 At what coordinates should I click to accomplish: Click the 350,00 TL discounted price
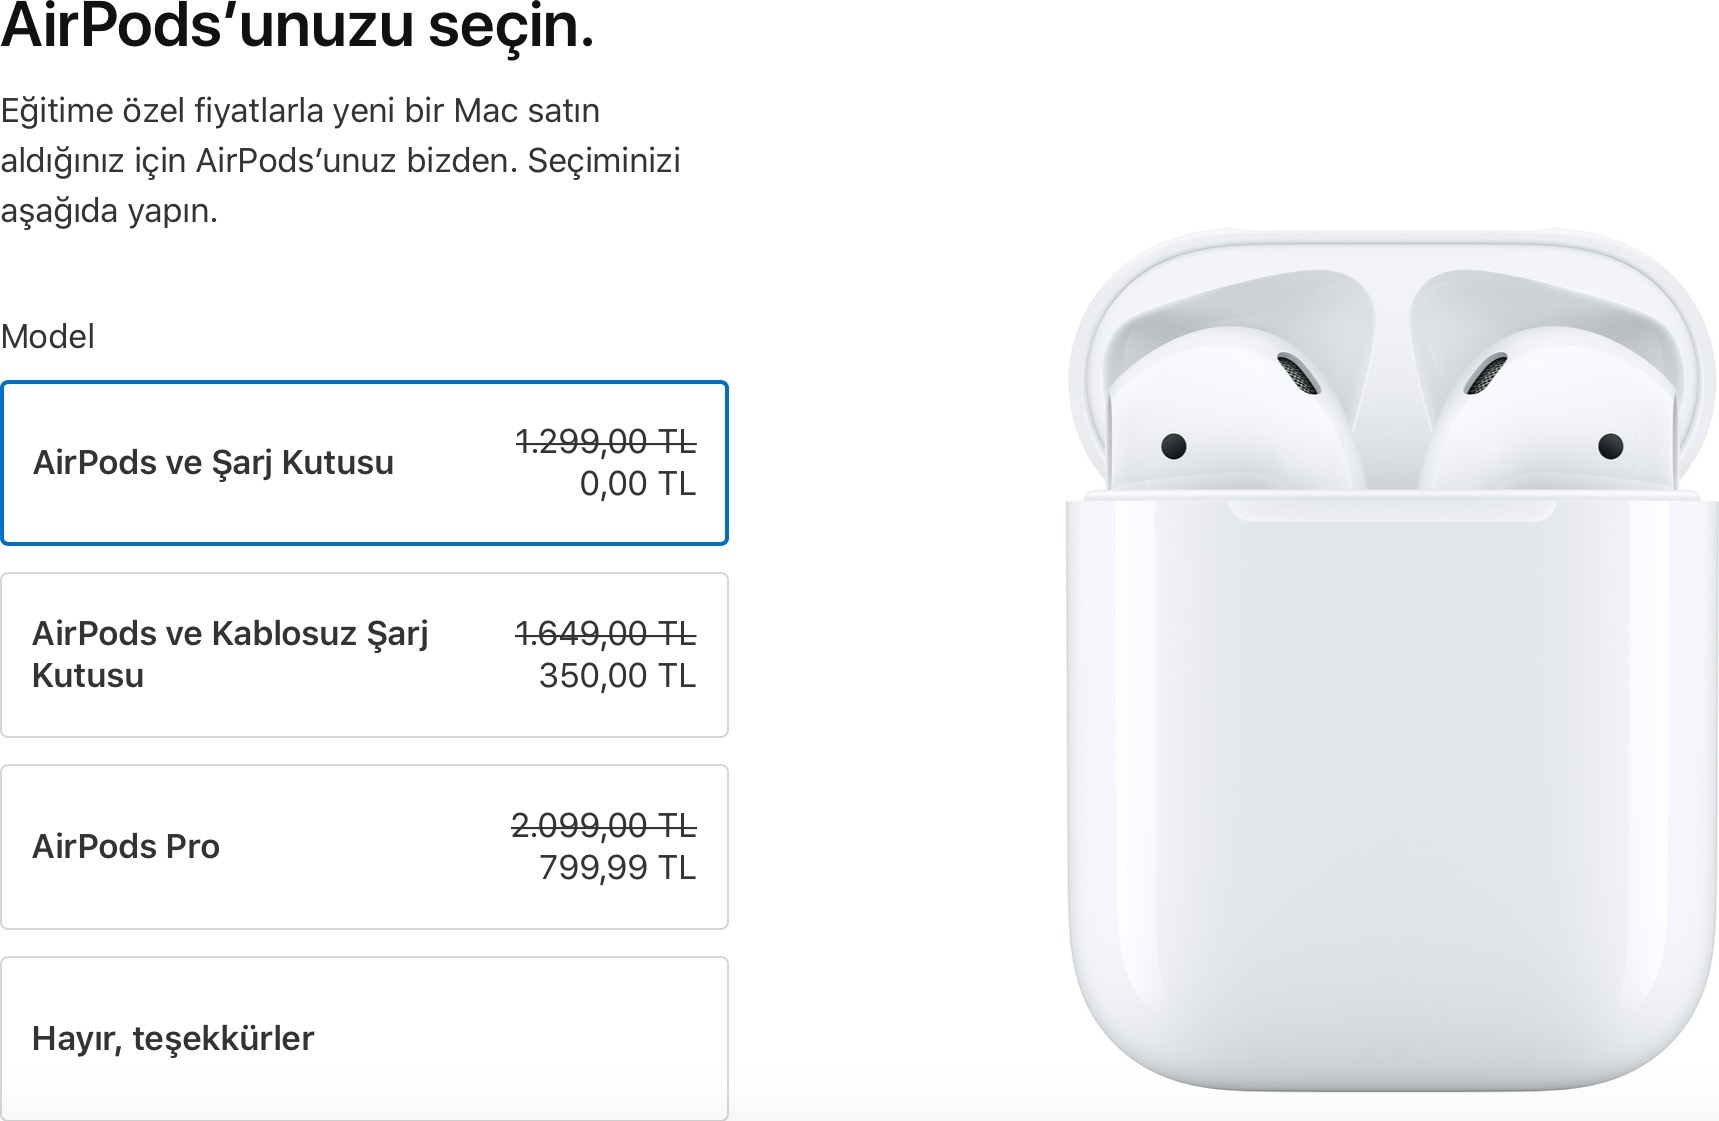(x=618, y=676)
